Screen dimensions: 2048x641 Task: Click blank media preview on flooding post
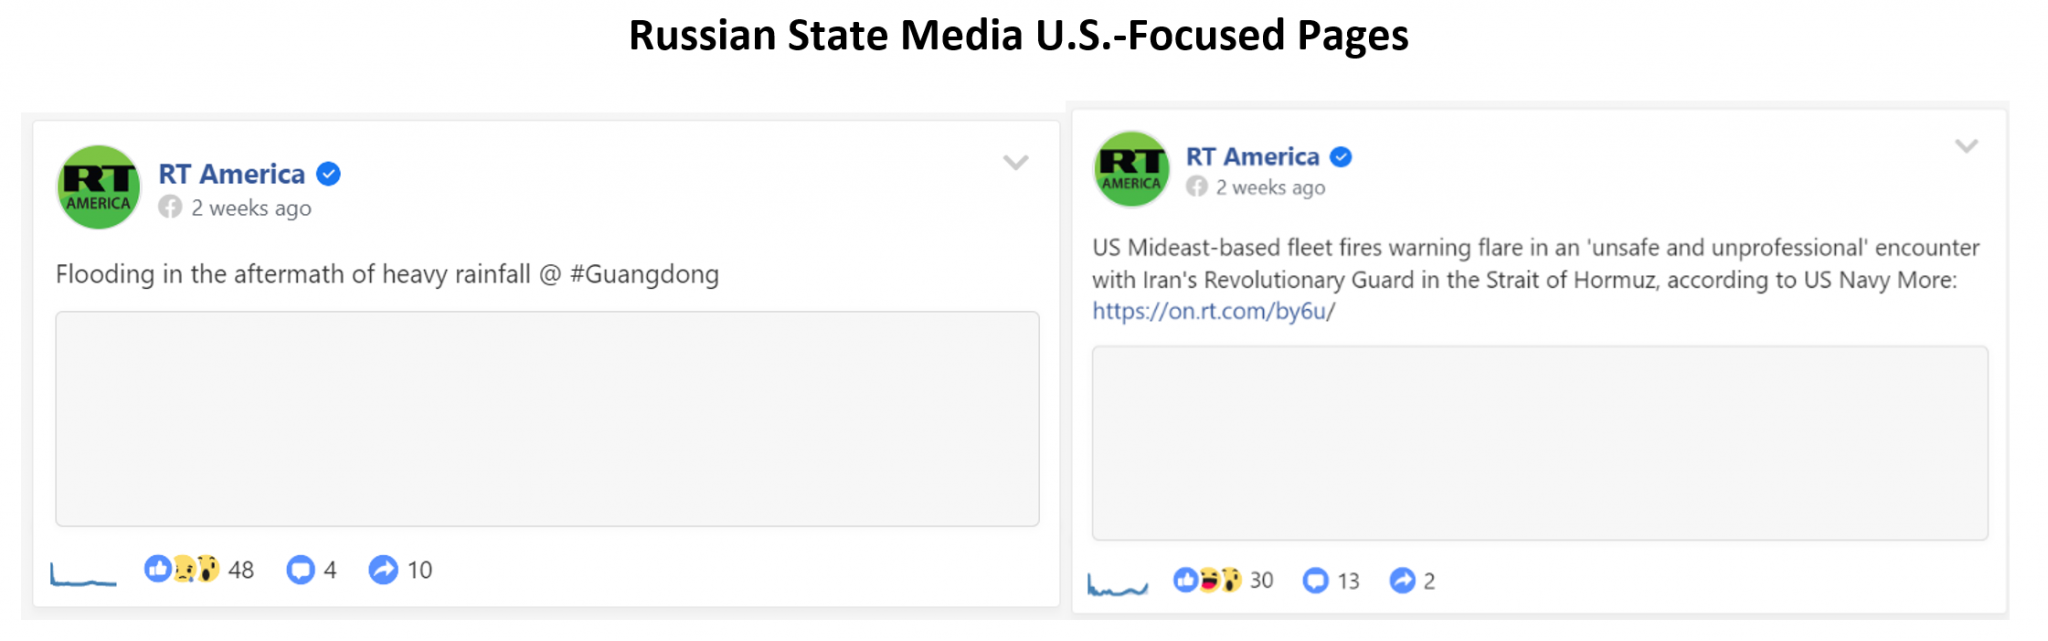[x=547, y=419]
